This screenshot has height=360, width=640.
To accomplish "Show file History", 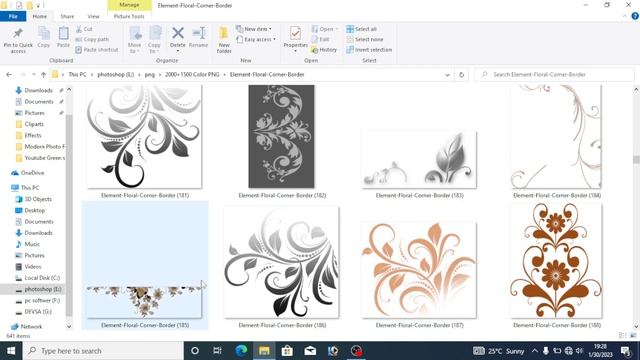I will 324,49.
